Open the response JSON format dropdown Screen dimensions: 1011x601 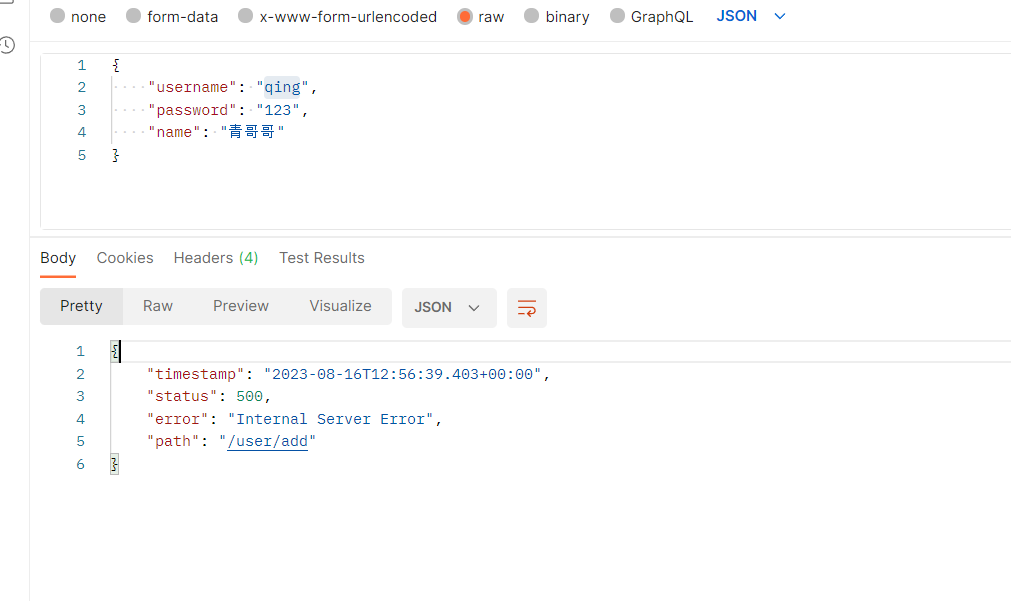pos(449,308)
